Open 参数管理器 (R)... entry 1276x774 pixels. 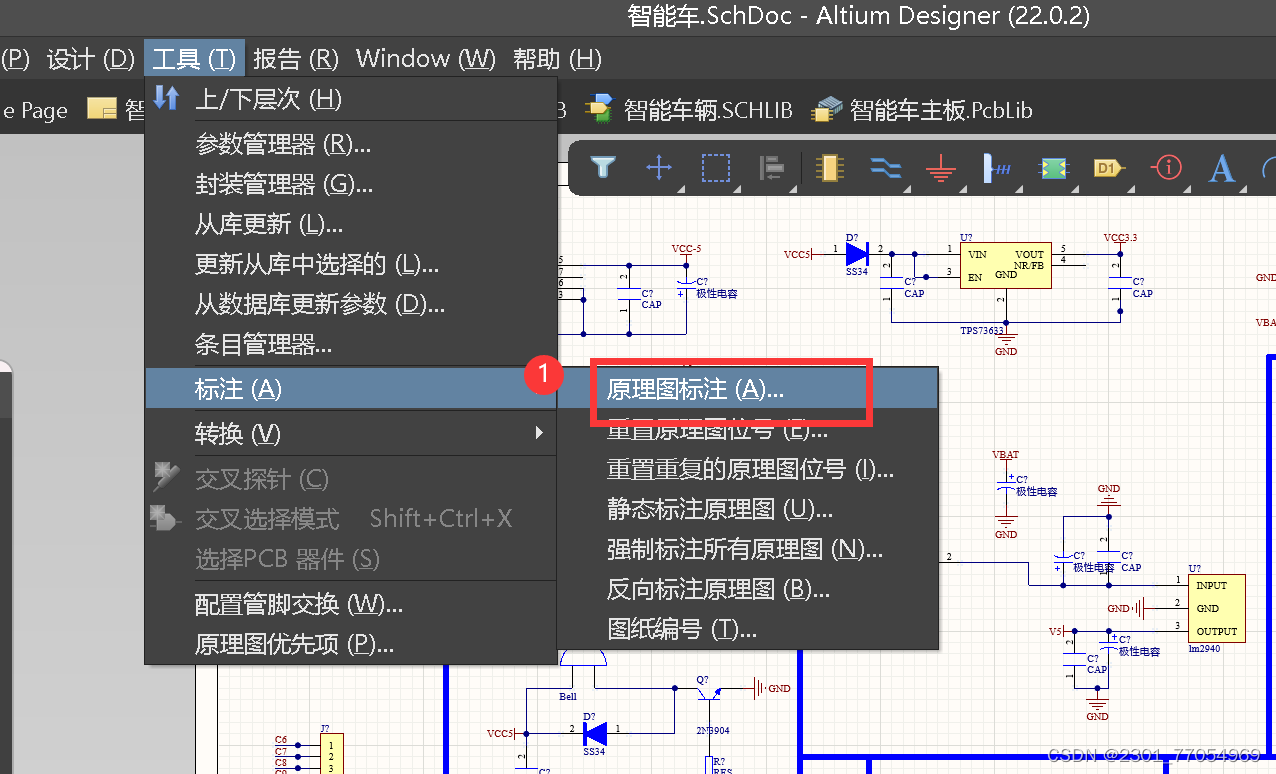tap(351, 145)
